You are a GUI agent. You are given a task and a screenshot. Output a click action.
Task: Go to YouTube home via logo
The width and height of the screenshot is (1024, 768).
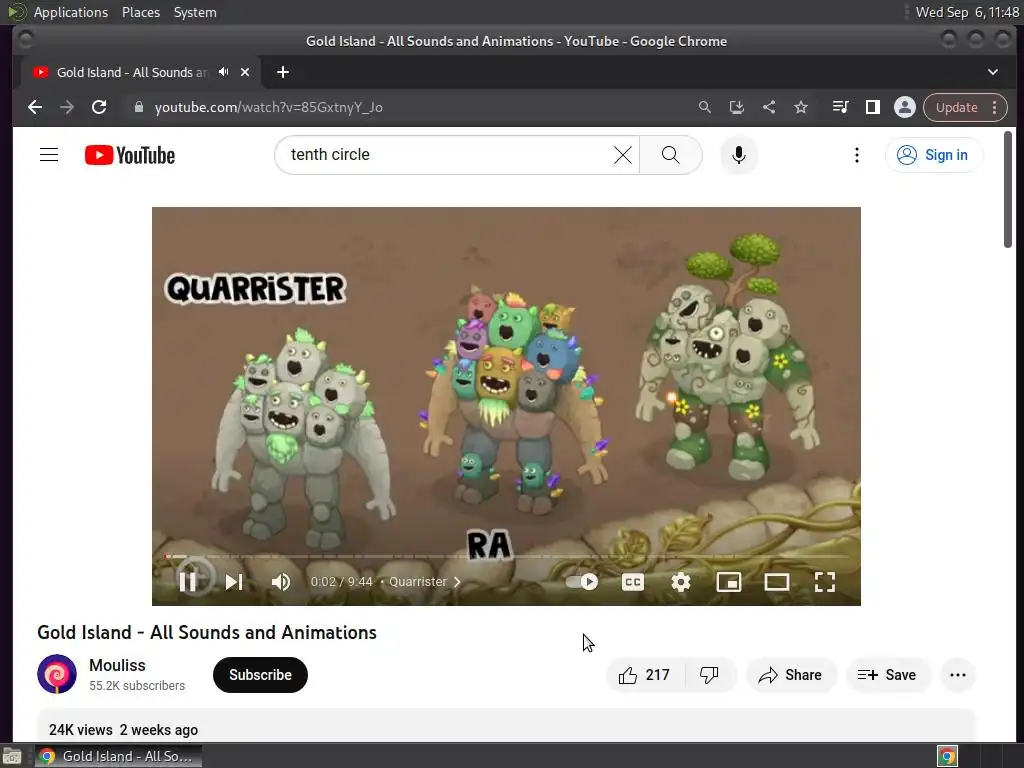[x=130, y=155]
